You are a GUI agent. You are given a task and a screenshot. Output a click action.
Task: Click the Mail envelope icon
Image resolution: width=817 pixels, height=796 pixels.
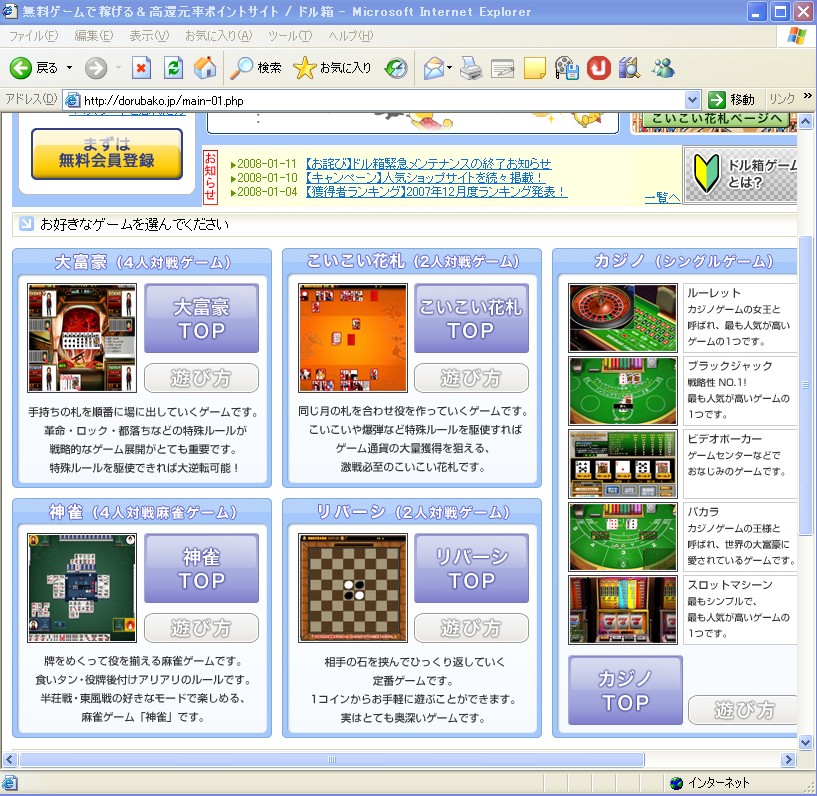[434, 68]
